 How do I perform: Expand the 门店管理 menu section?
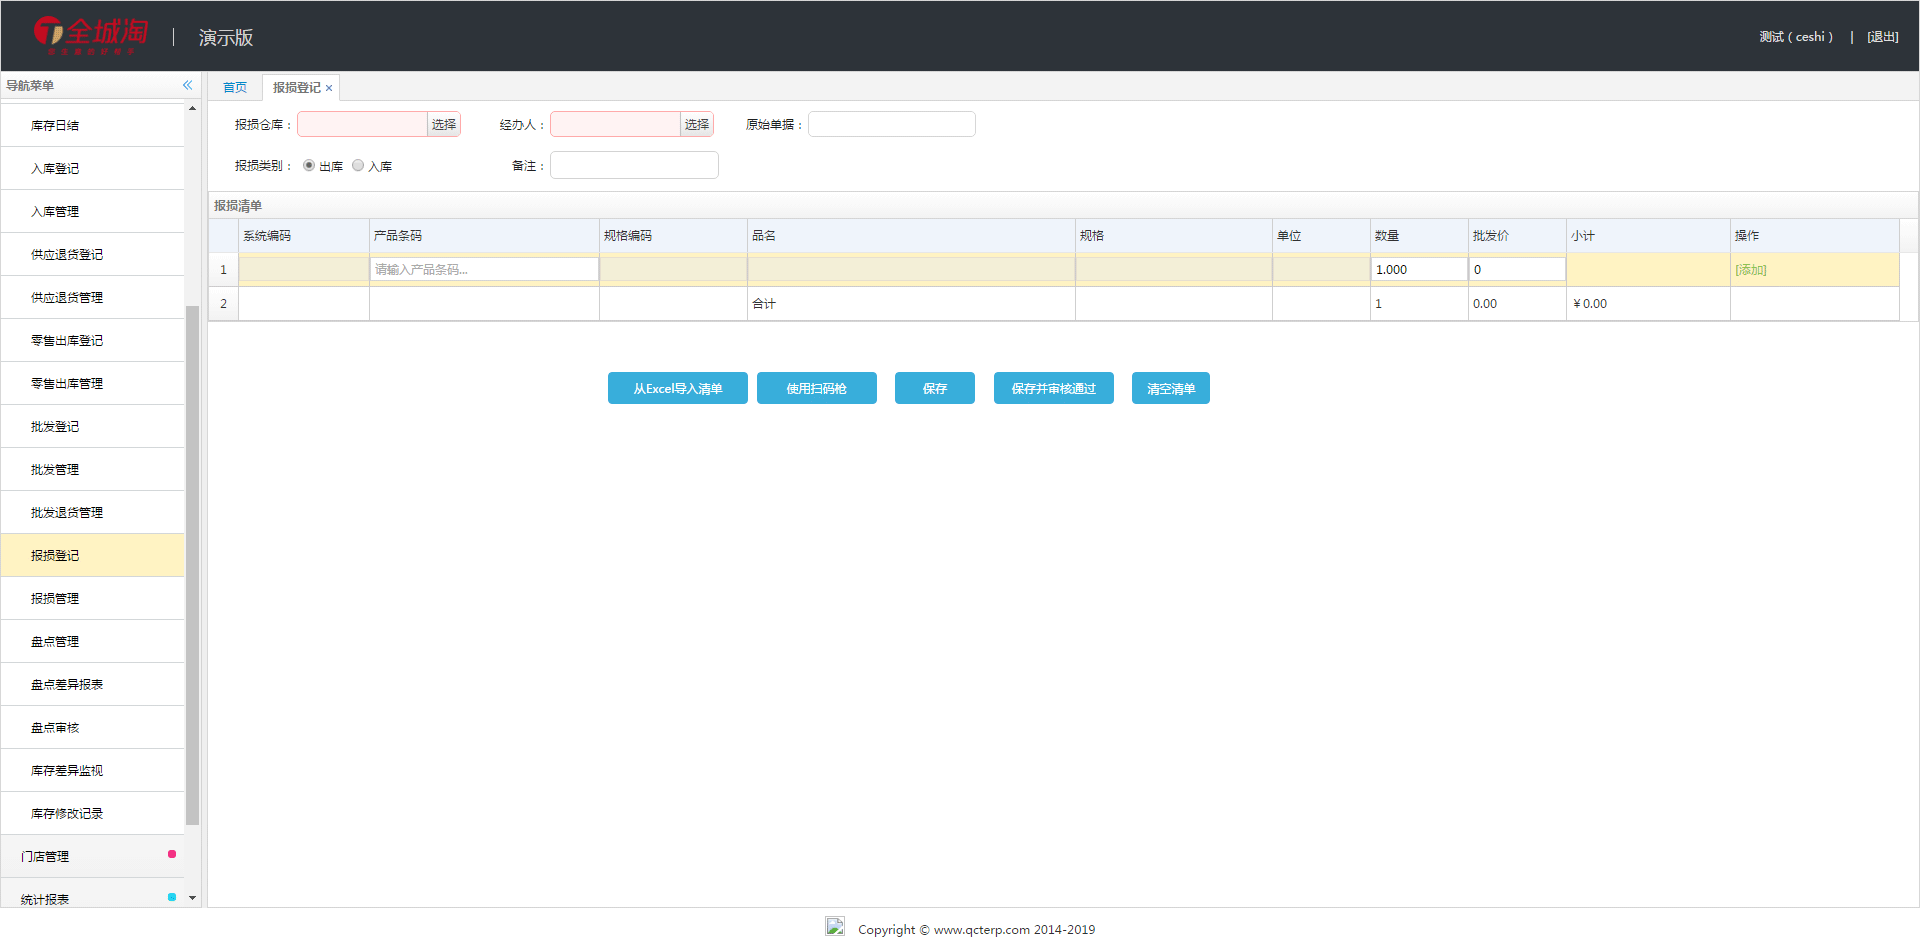92,856
